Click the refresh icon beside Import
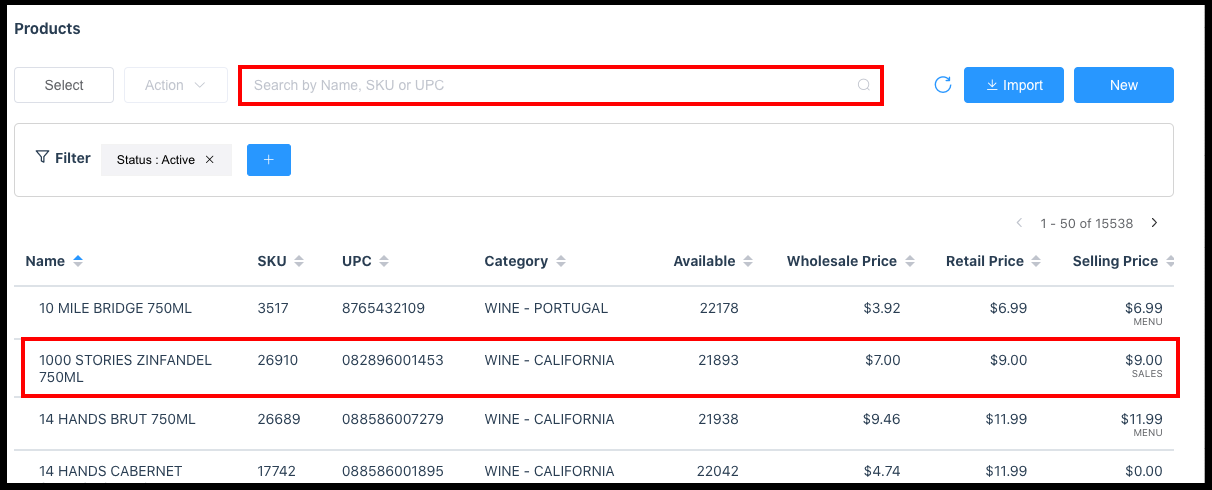The height and width of the screenshot is (490, 1212). 942,85
